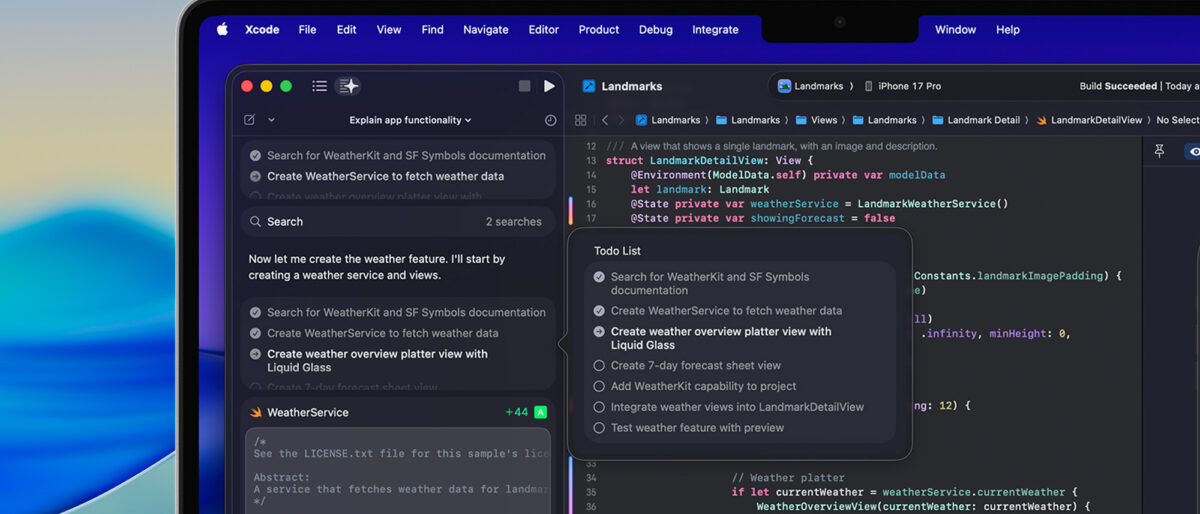Screen dimensions: 1200x514
Task: Open the Find menu
Action: (x=432, y=29)
